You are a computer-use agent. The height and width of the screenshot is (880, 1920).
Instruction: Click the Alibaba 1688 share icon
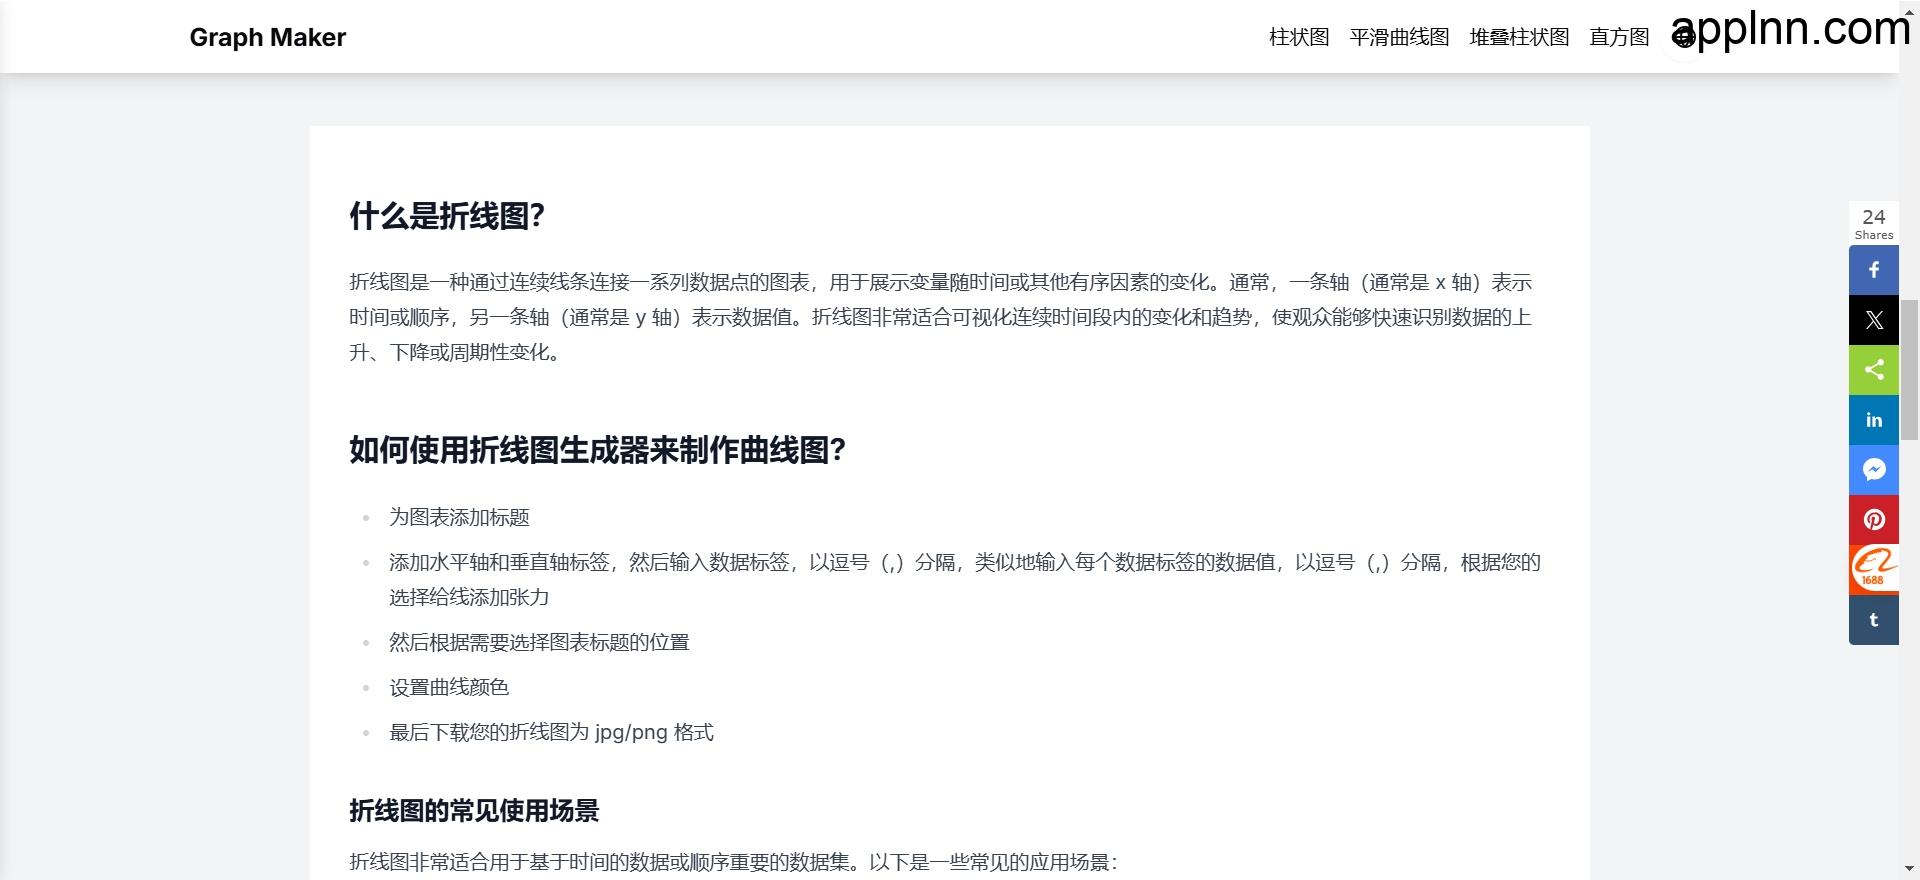[x=1874, y=570]
